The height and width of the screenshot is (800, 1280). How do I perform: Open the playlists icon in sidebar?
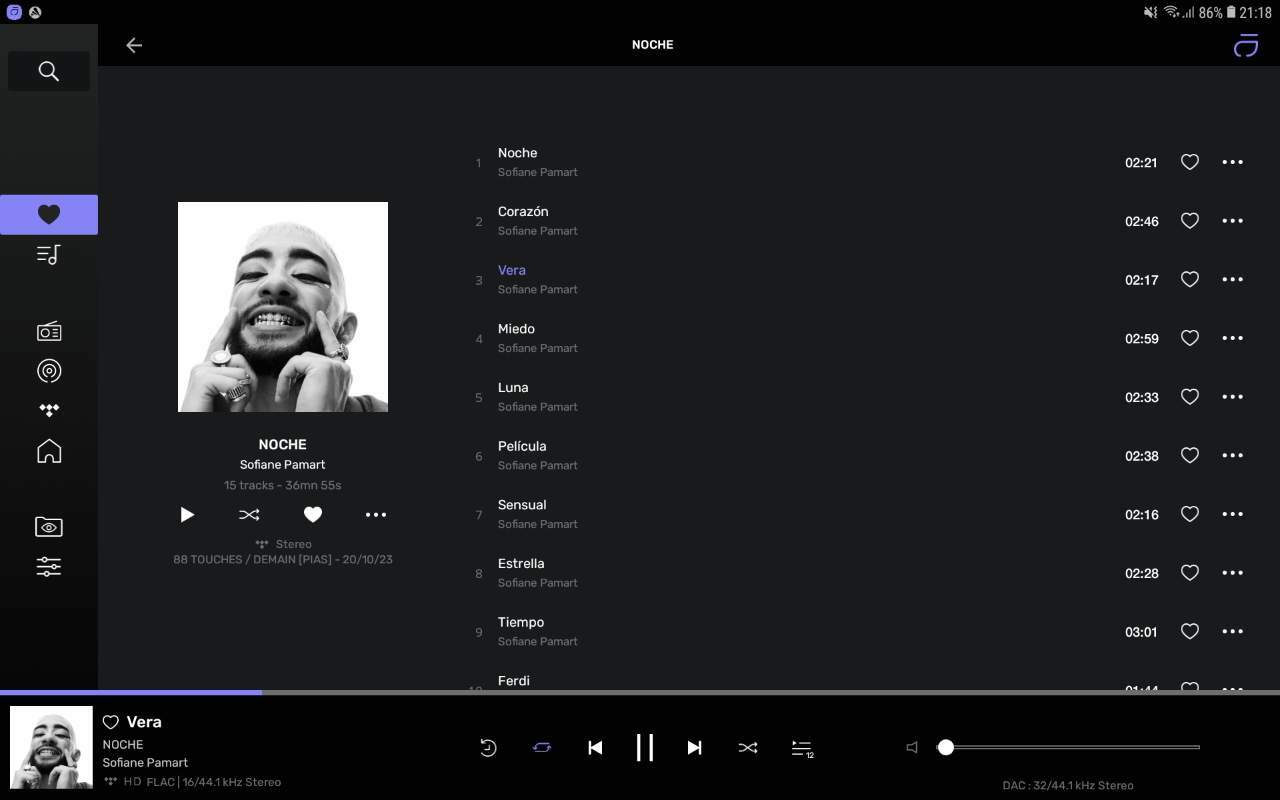pos(48,255)
